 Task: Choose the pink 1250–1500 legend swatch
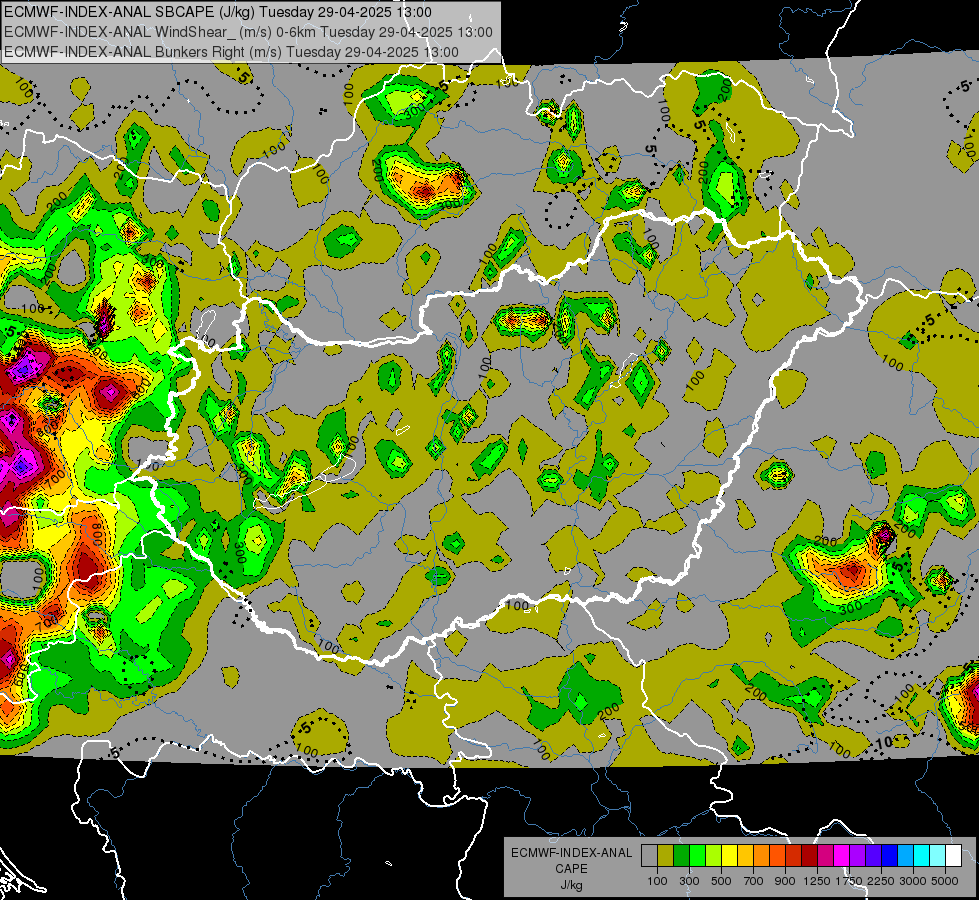pos(825,855)
